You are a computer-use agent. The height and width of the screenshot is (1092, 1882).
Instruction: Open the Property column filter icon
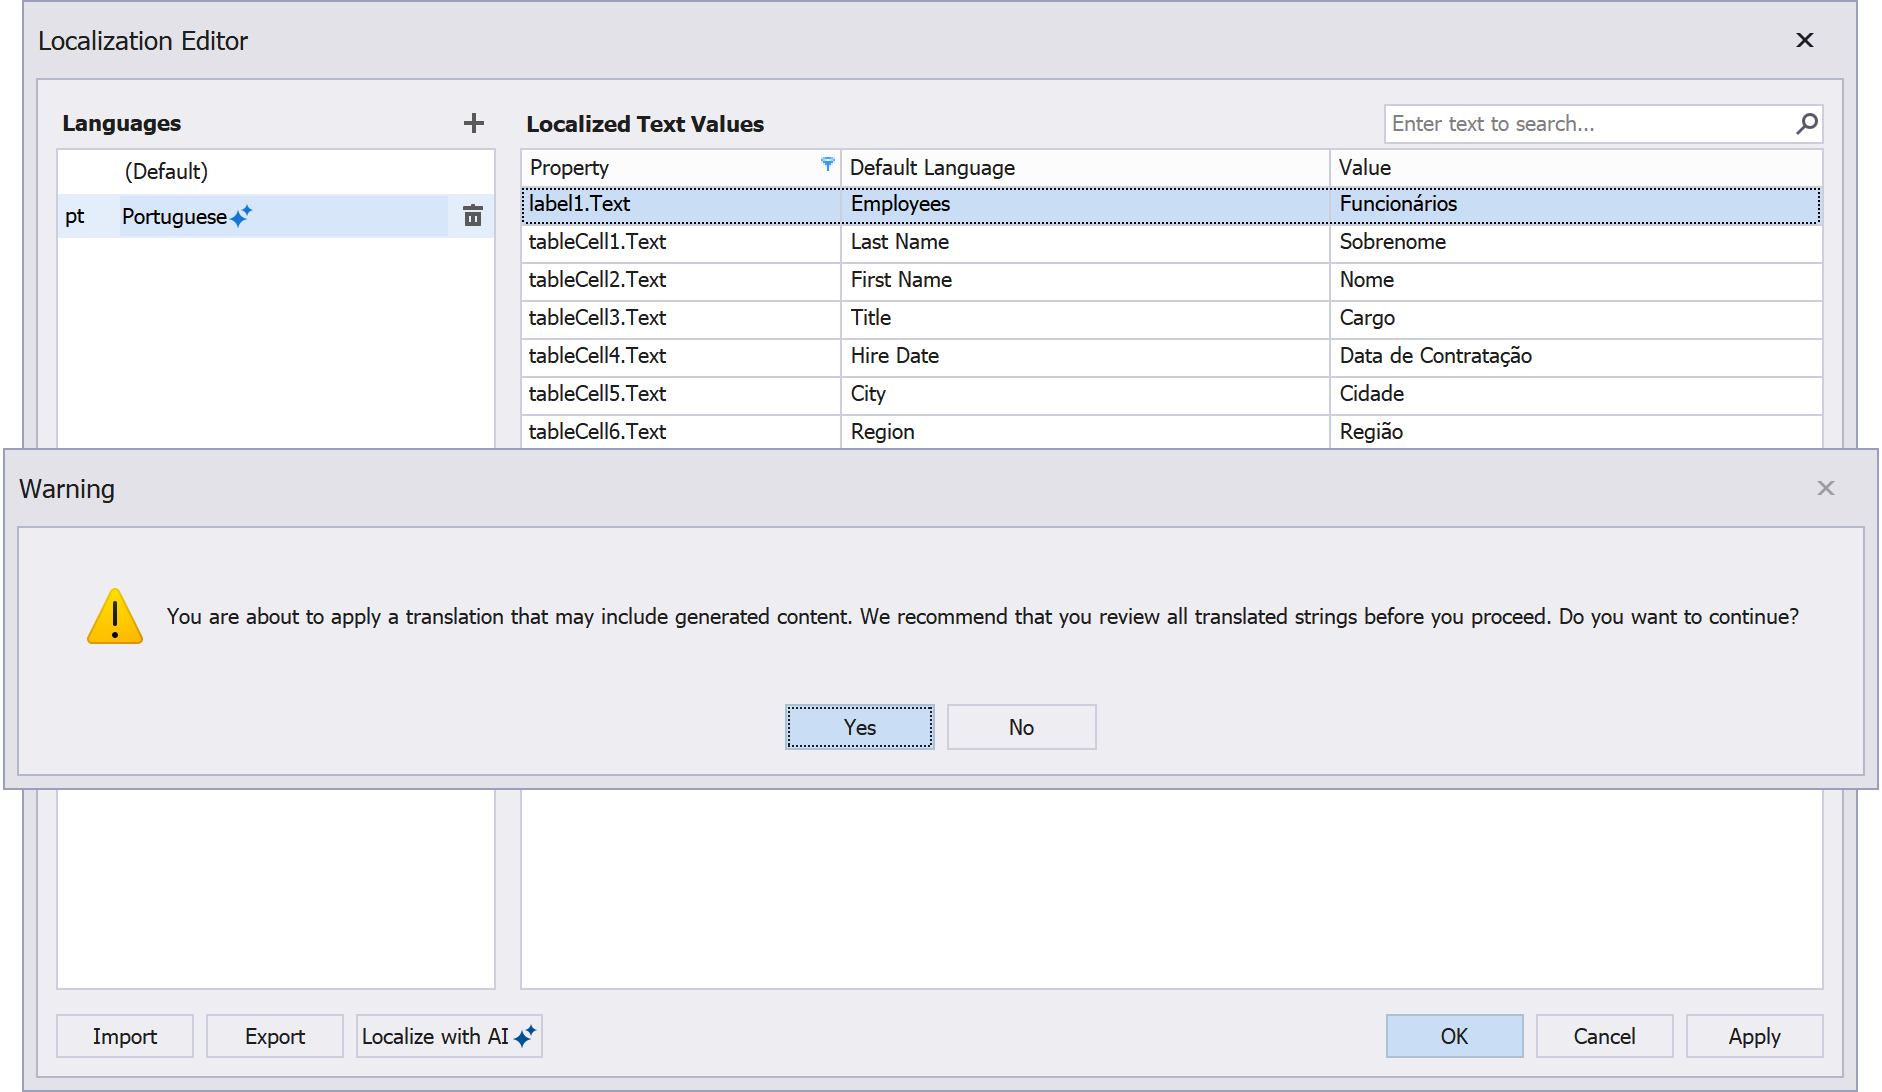pyautogui.click(x=828, y=164)
